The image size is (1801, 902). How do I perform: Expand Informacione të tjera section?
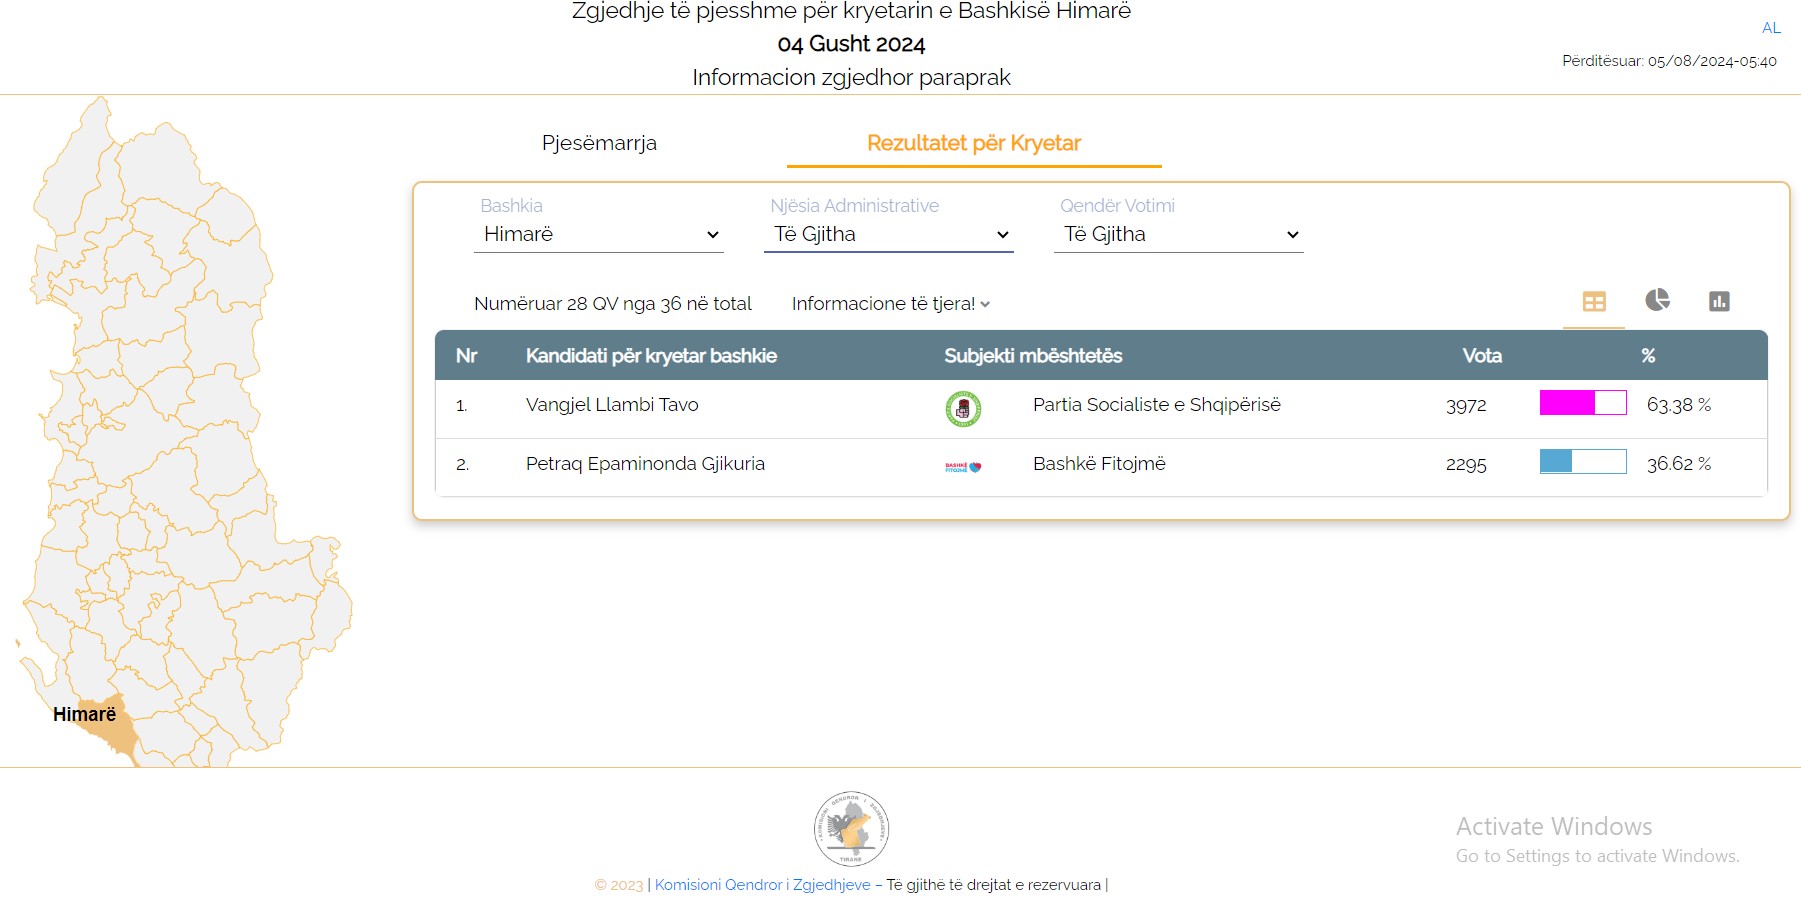point(890,304)
